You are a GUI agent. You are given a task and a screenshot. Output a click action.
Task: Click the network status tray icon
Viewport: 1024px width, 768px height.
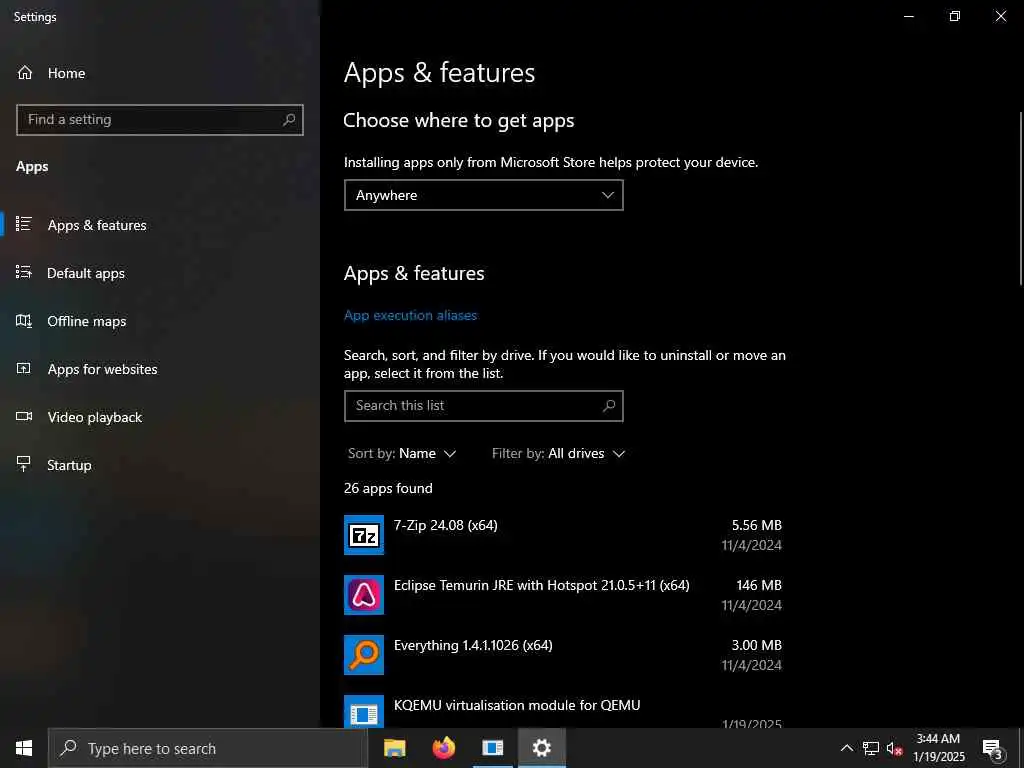[871, 748]
